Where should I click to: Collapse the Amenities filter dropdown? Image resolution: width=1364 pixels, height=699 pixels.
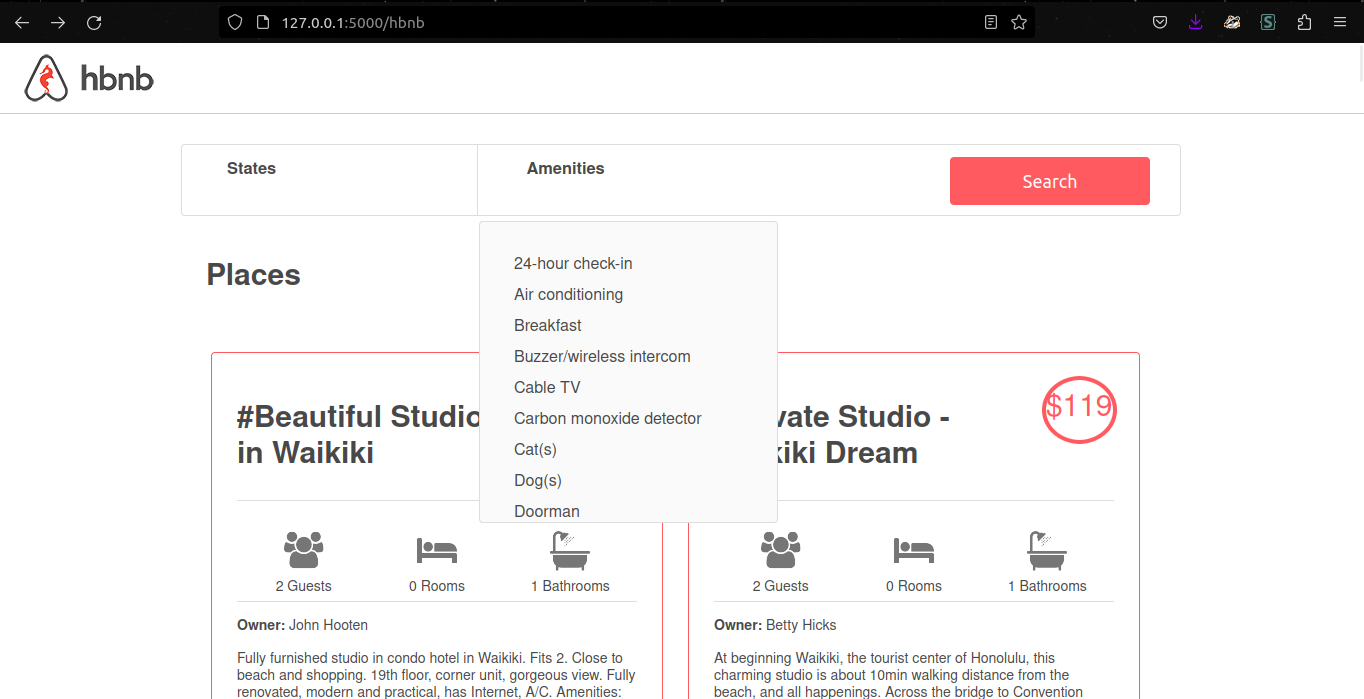point(565,169)
